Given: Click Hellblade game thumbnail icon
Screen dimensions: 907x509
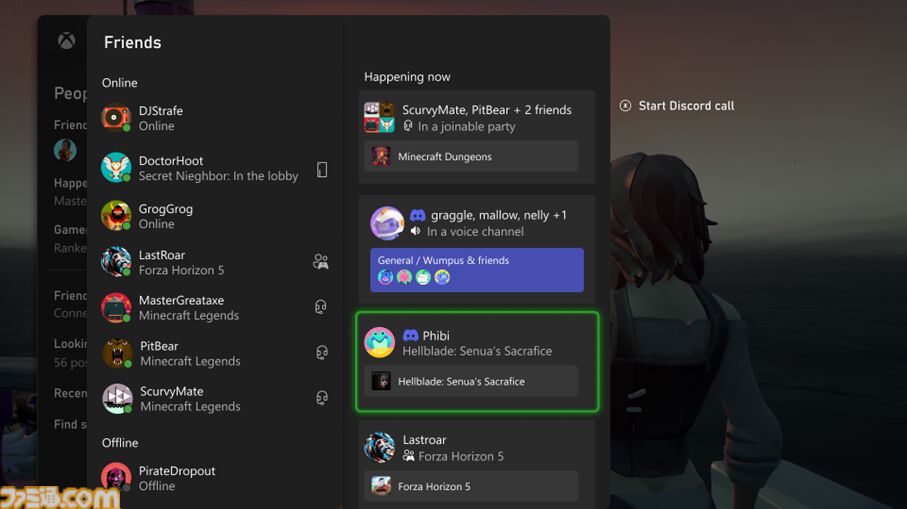Looking at the screenshot, I should click(x=381, y=381).
